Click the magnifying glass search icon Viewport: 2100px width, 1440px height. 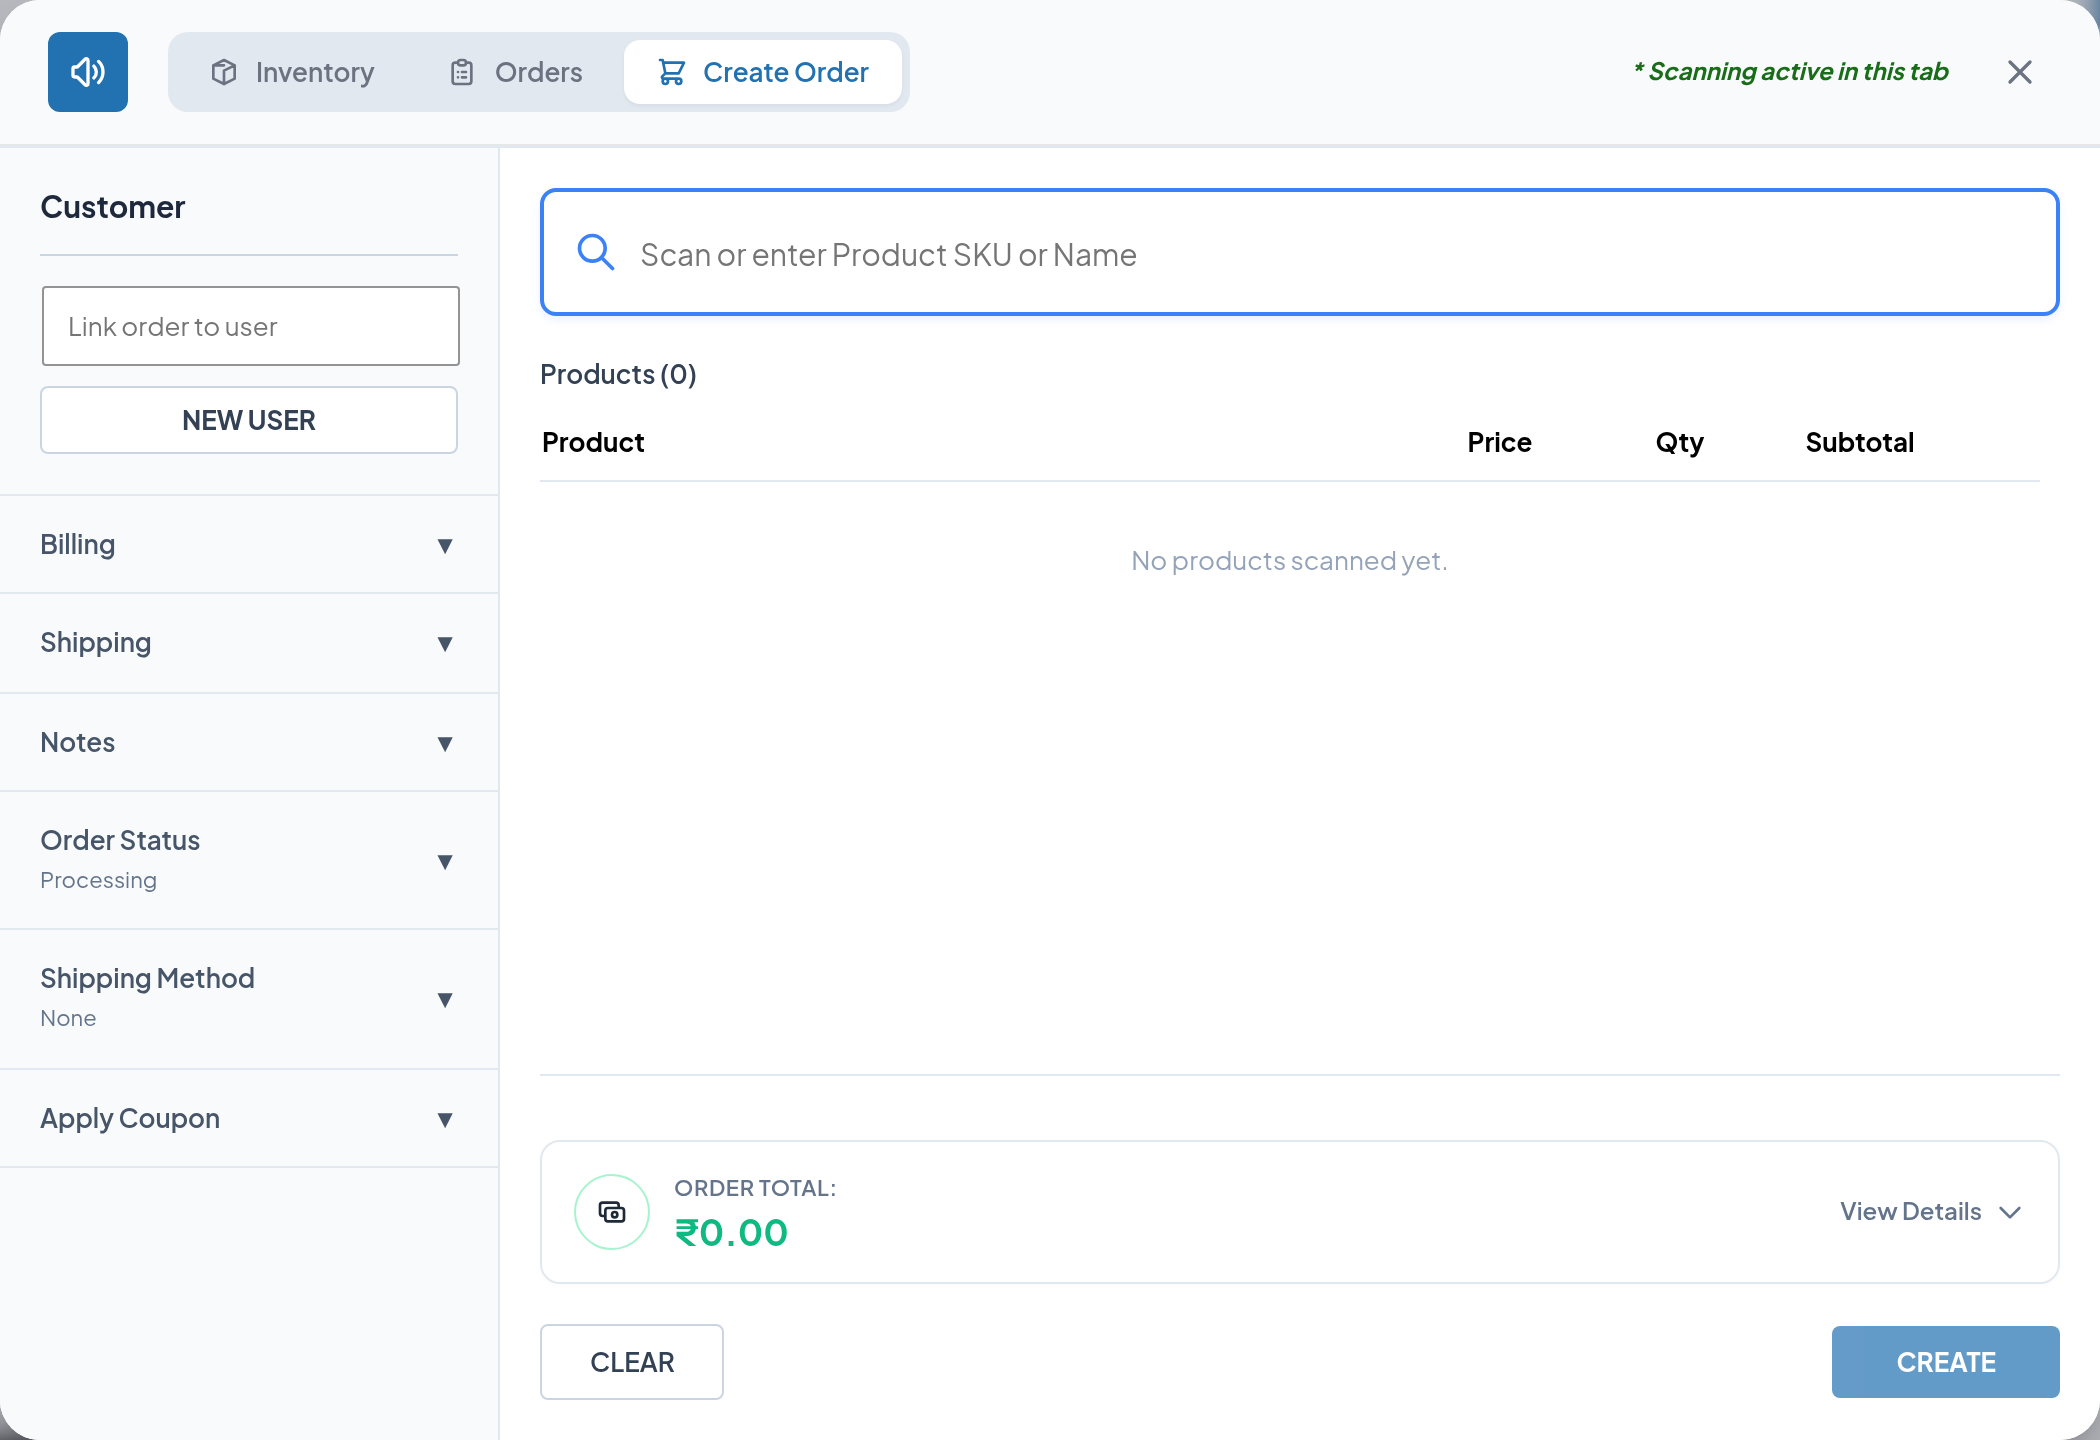click(x=596, y=253)
